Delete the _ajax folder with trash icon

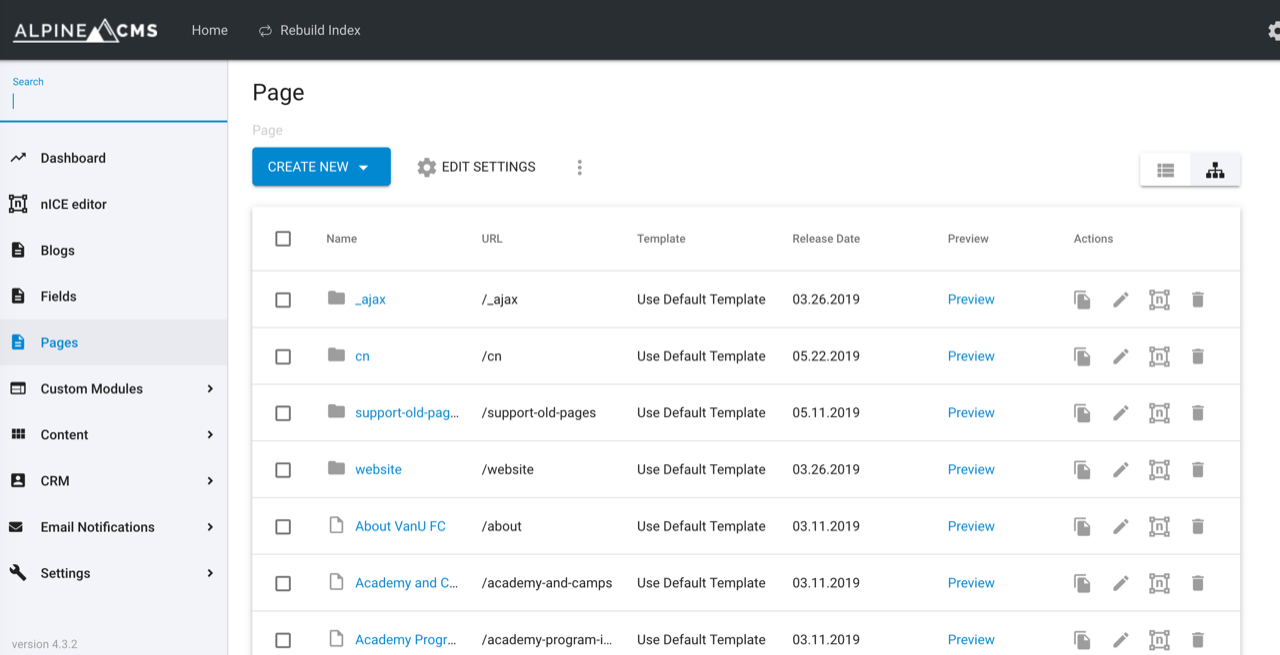tap(1198, 299)
